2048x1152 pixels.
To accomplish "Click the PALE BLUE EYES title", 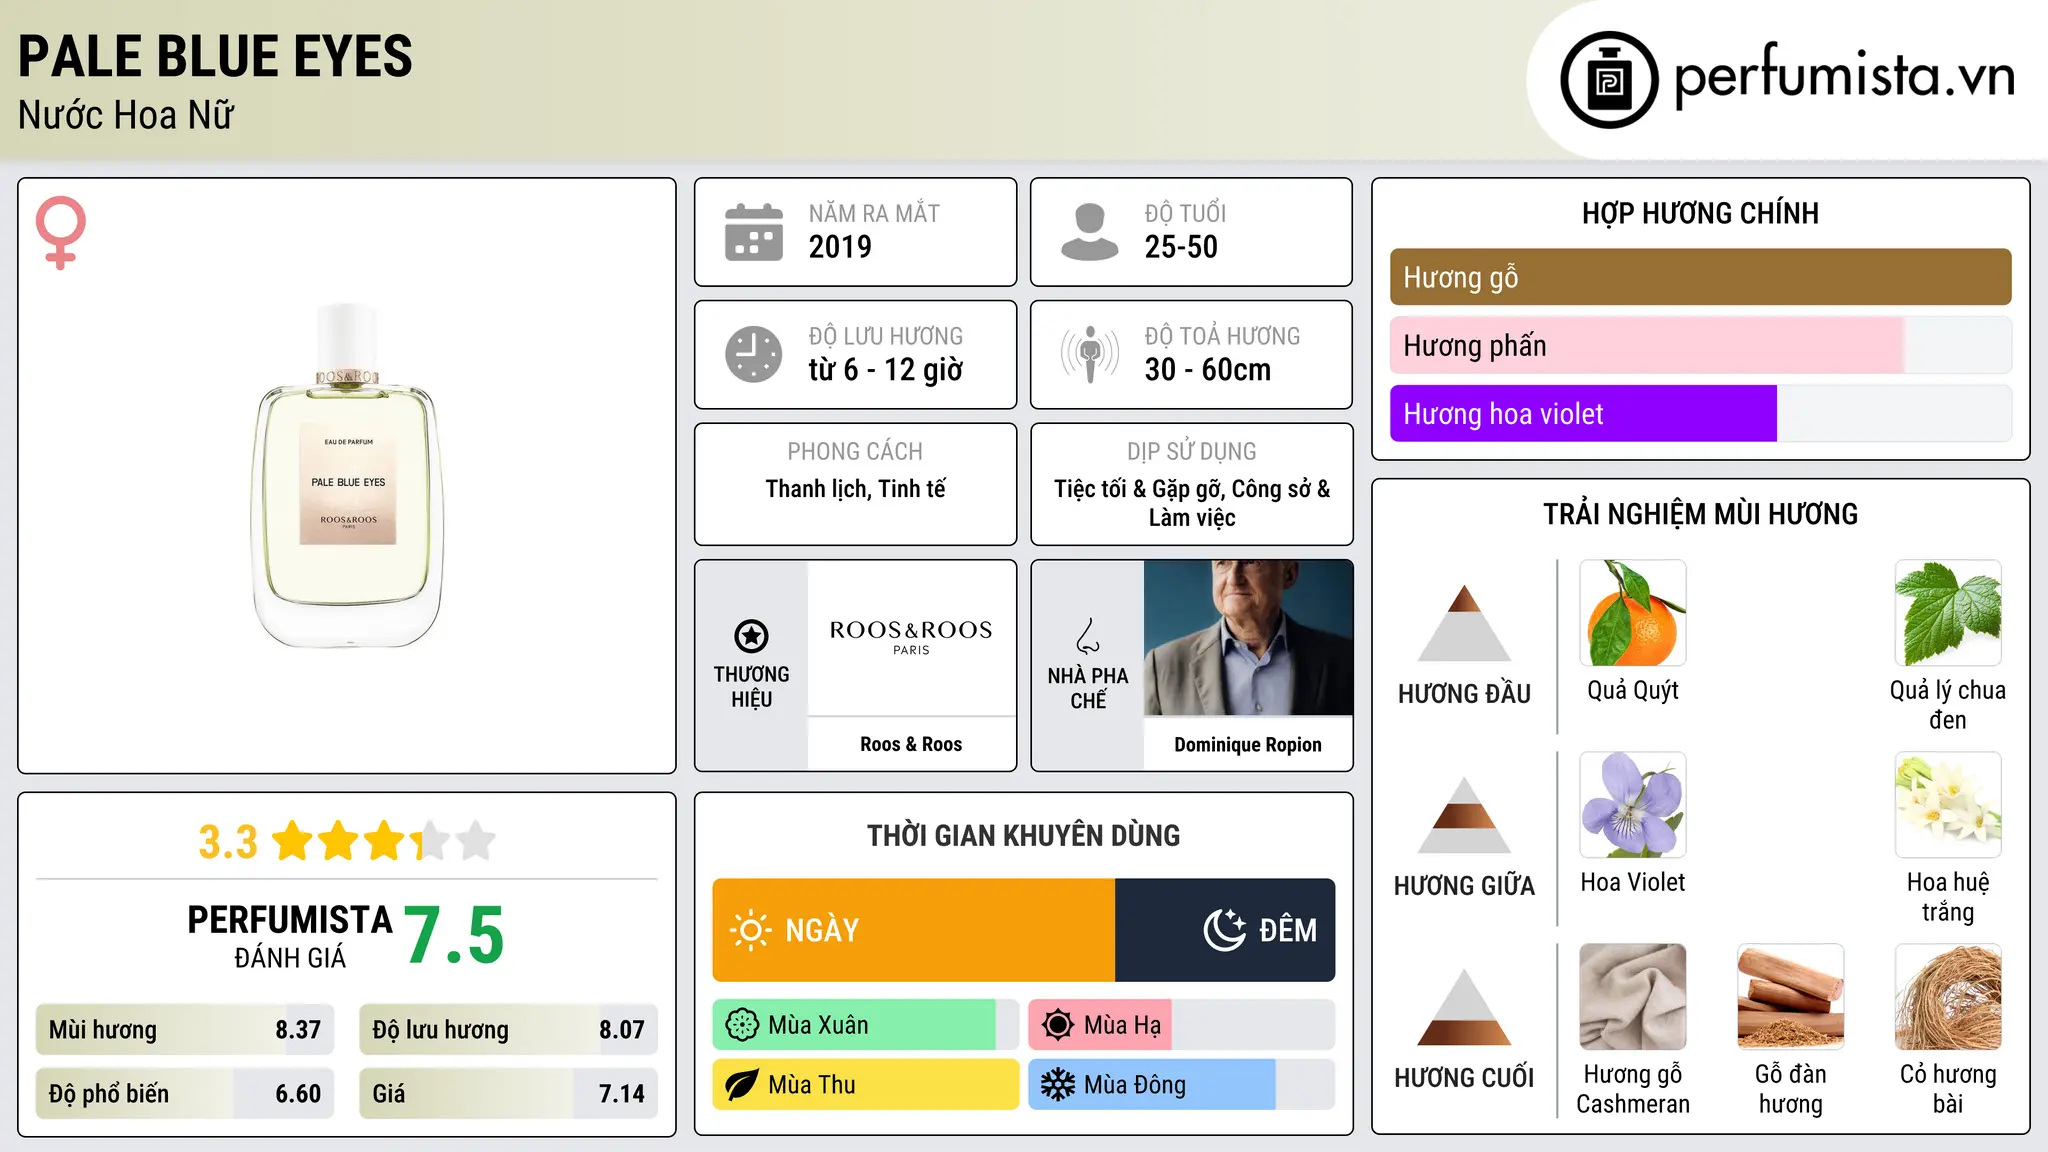I will pos(215,56).
